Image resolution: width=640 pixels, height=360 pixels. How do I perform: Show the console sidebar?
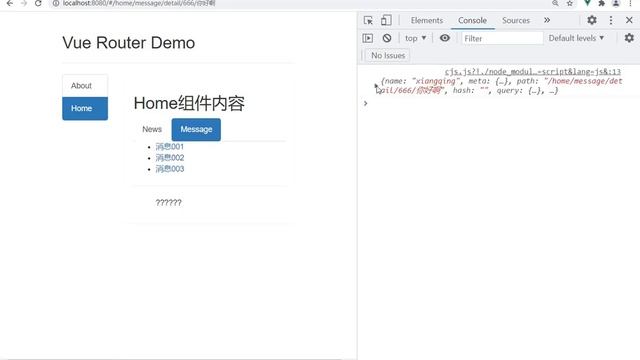(x=368, y=38)
